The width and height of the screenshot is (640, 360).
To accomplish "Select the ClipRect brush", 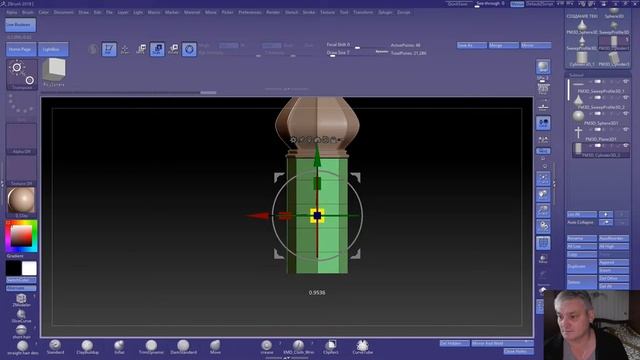I will pyautogui.click(x=331, y=347).
